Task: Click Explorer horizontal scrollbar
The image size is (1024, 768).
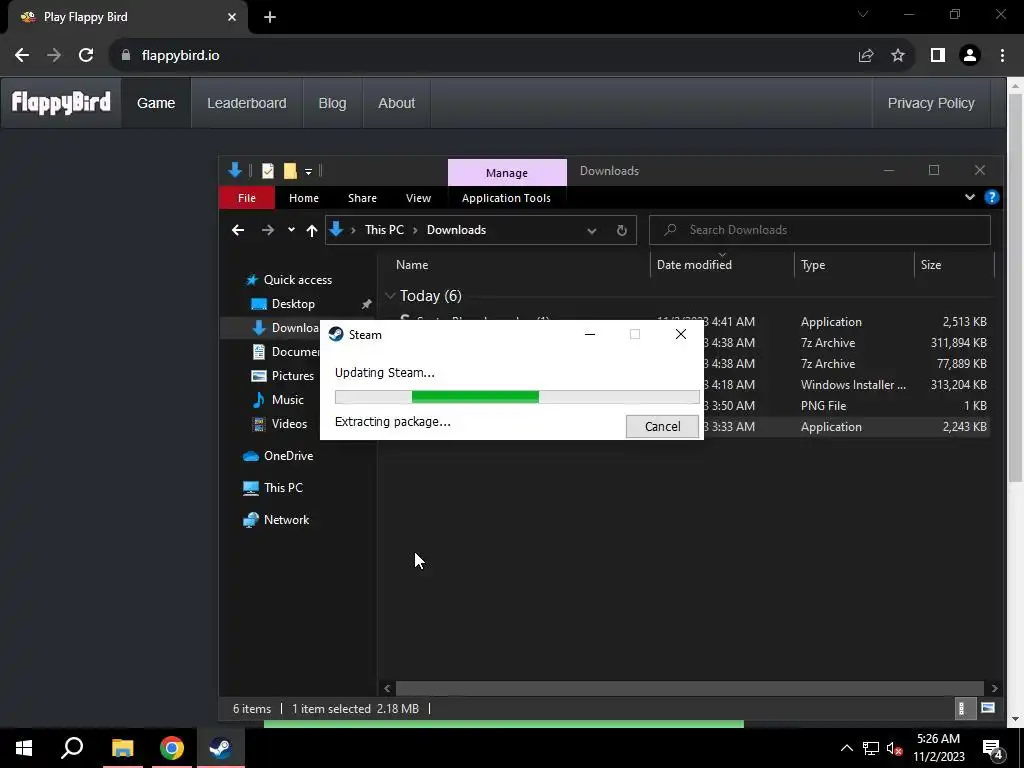Action: pos(690,688)
